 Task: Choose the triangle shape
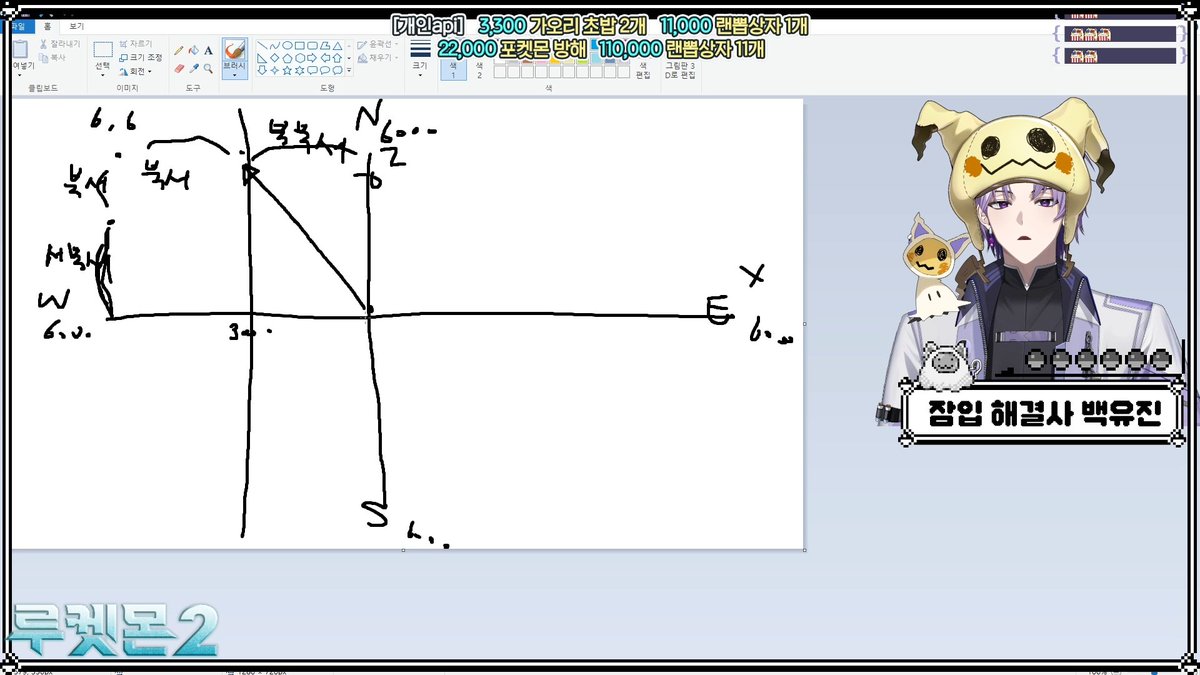coord(337,45)
